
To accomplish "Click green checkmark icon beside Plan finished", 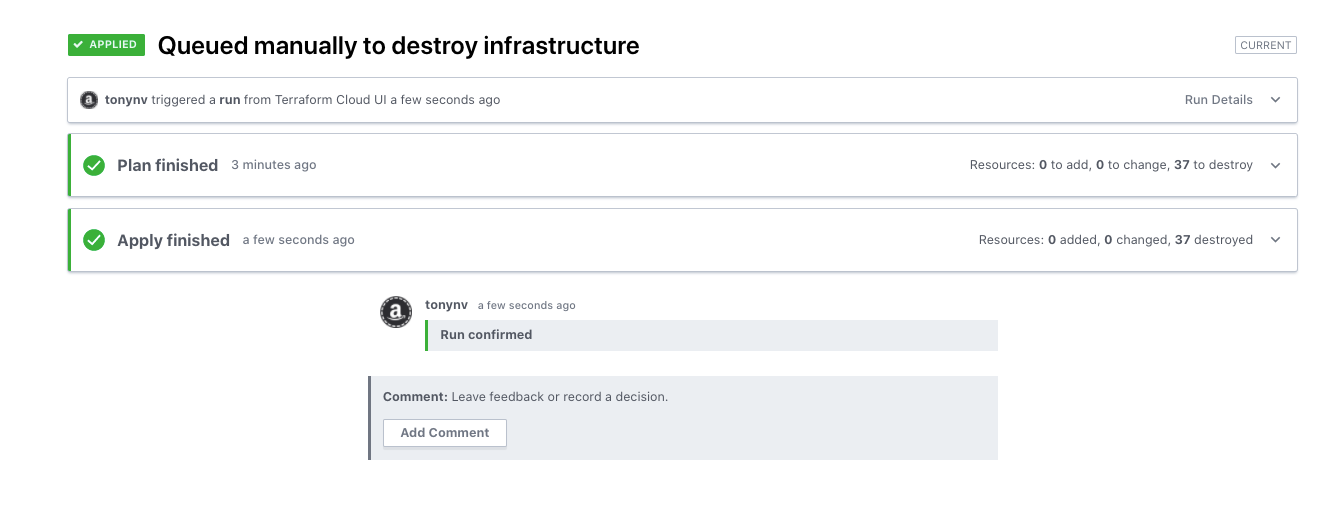I will coord(94,165).
